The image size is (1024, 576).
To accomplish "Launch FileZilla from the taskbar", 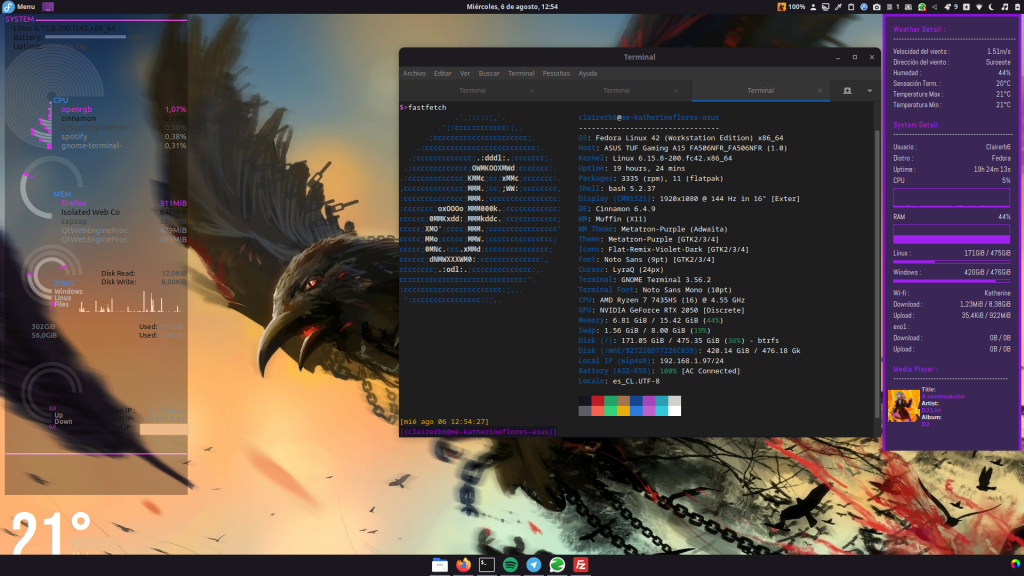I will pyautogui.click(x=581, y=565).
